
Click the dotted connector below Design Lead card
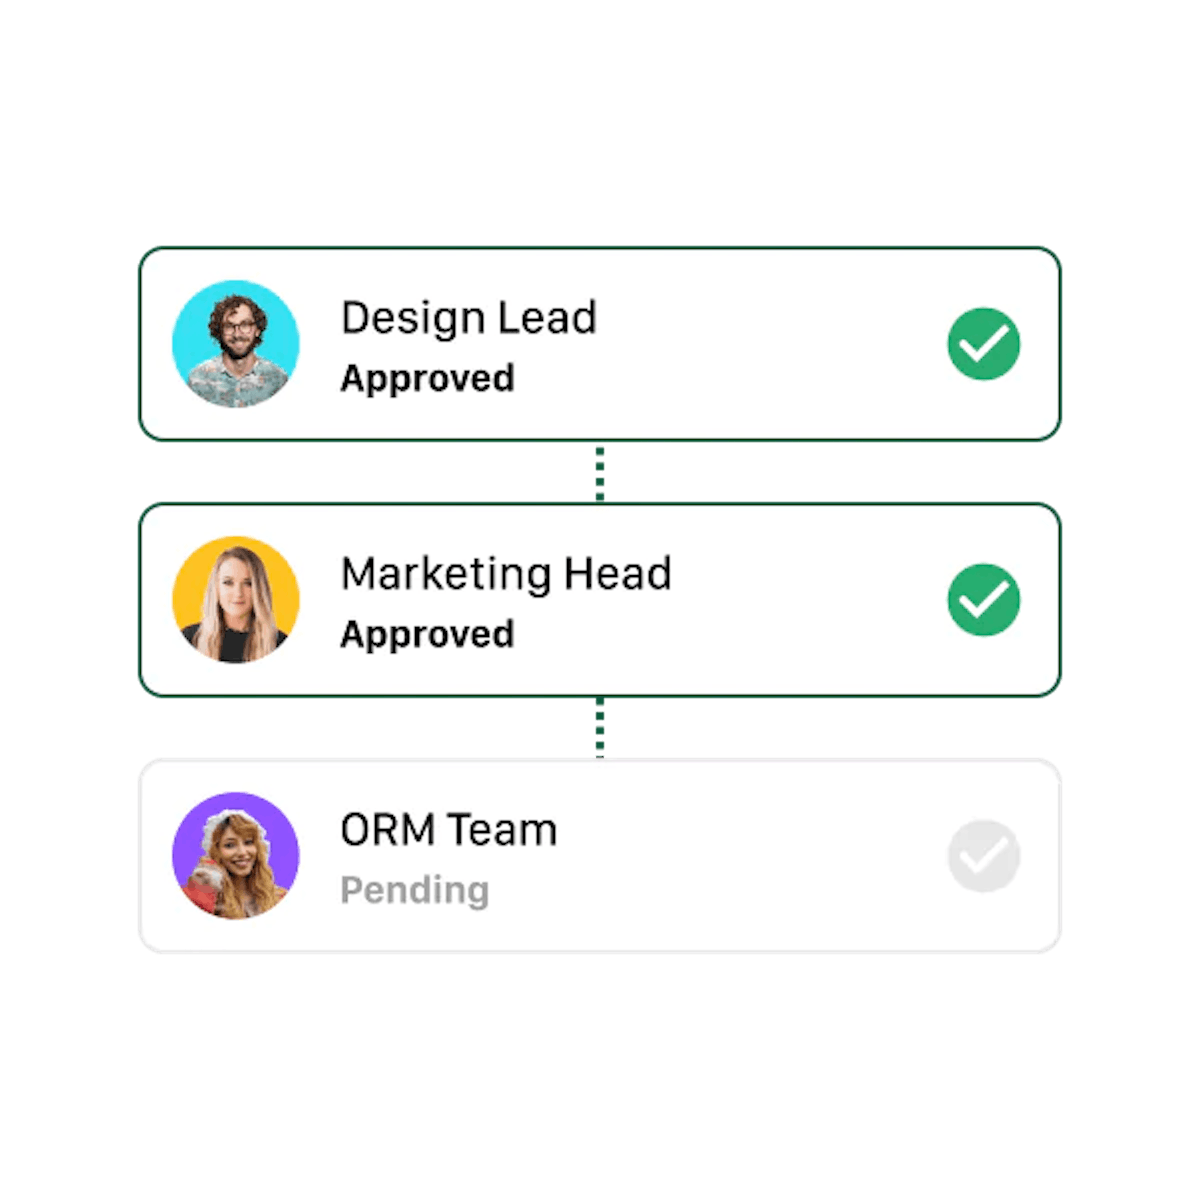(600, 472)
